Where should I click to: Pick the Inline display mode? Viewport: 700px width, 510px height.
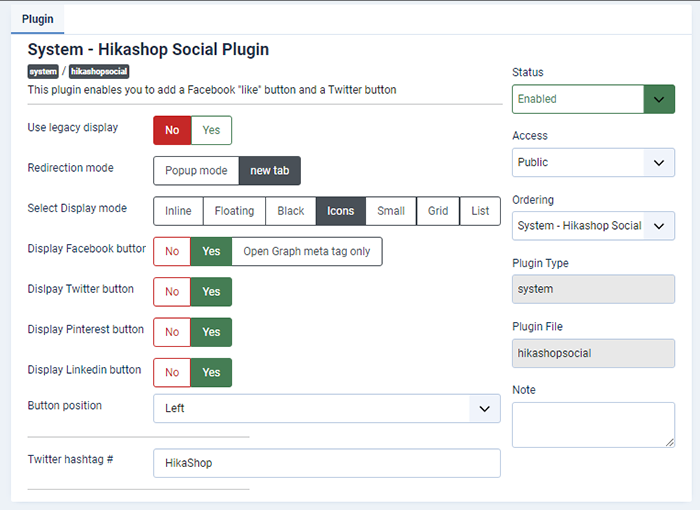click(x=178, y=211)
